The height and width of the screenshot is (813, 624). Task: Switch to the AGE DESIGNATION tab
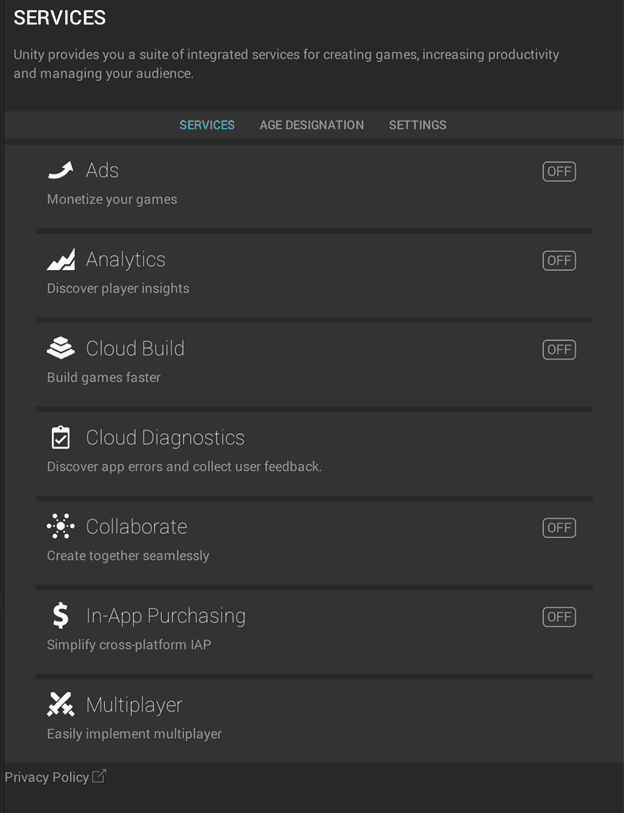pyautogui.click(x=311, y=125)
